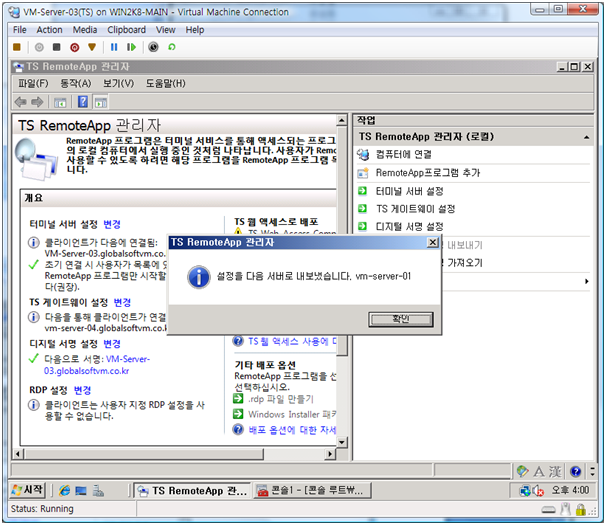Toggle the console tree pane icon

click(60, 102)
